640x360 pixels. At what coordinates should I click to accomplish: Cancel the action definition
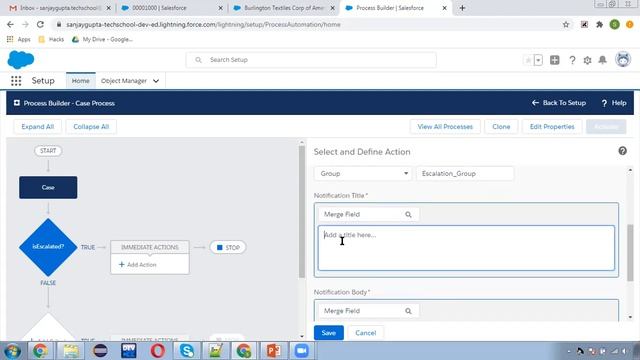(x=366, y=333)
